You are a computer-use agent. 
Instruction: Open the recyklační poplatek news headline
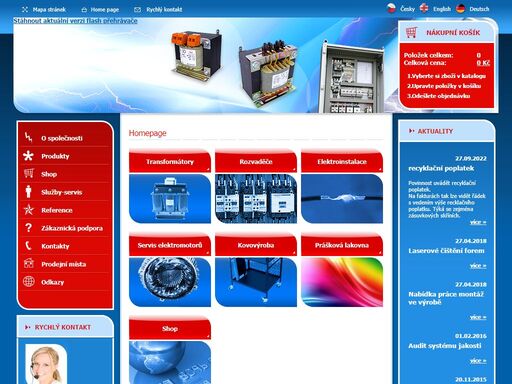click(x=441, y=168)
